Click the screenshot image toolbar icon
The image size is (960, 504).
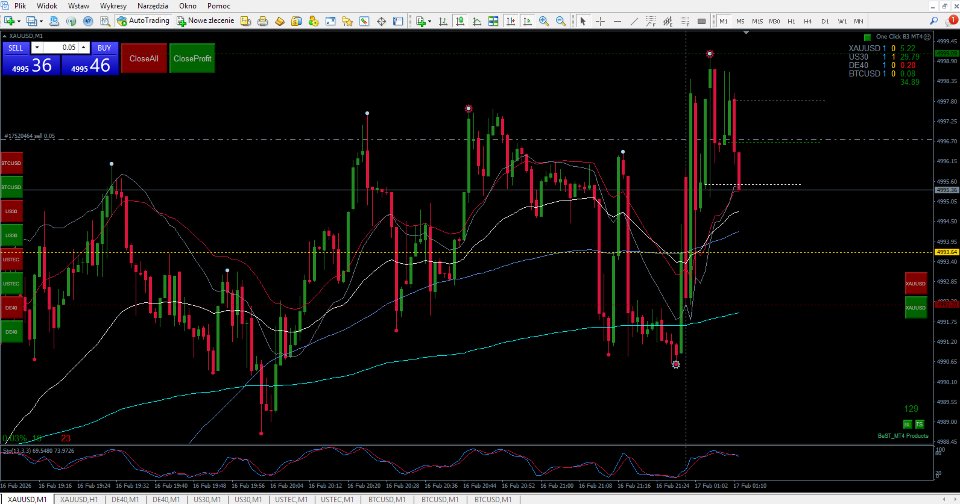coord(330,21)
